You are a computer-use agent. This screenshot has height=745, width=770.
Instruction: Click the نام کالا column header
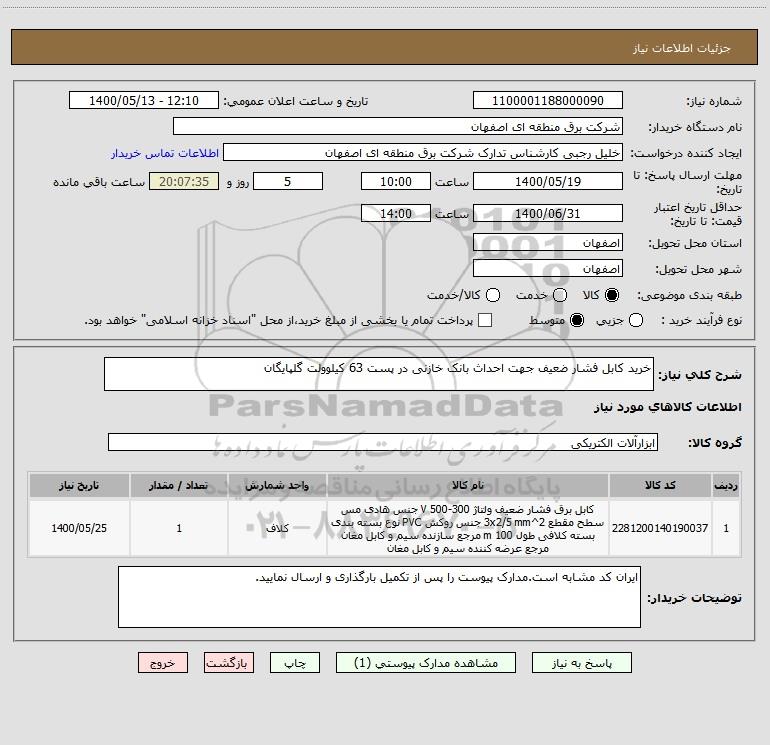468,485
